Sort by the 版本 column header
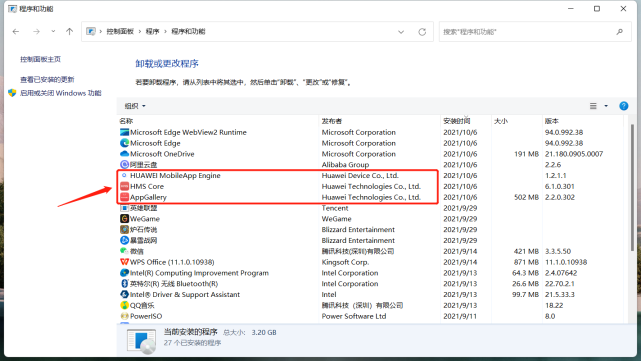This screenshot has height=361, width=641. click(x=551, y=121)
